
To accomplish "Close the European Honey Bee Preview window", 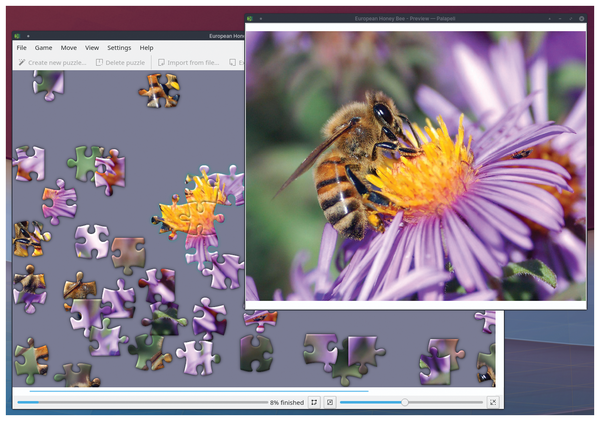I will pos(582,18).
